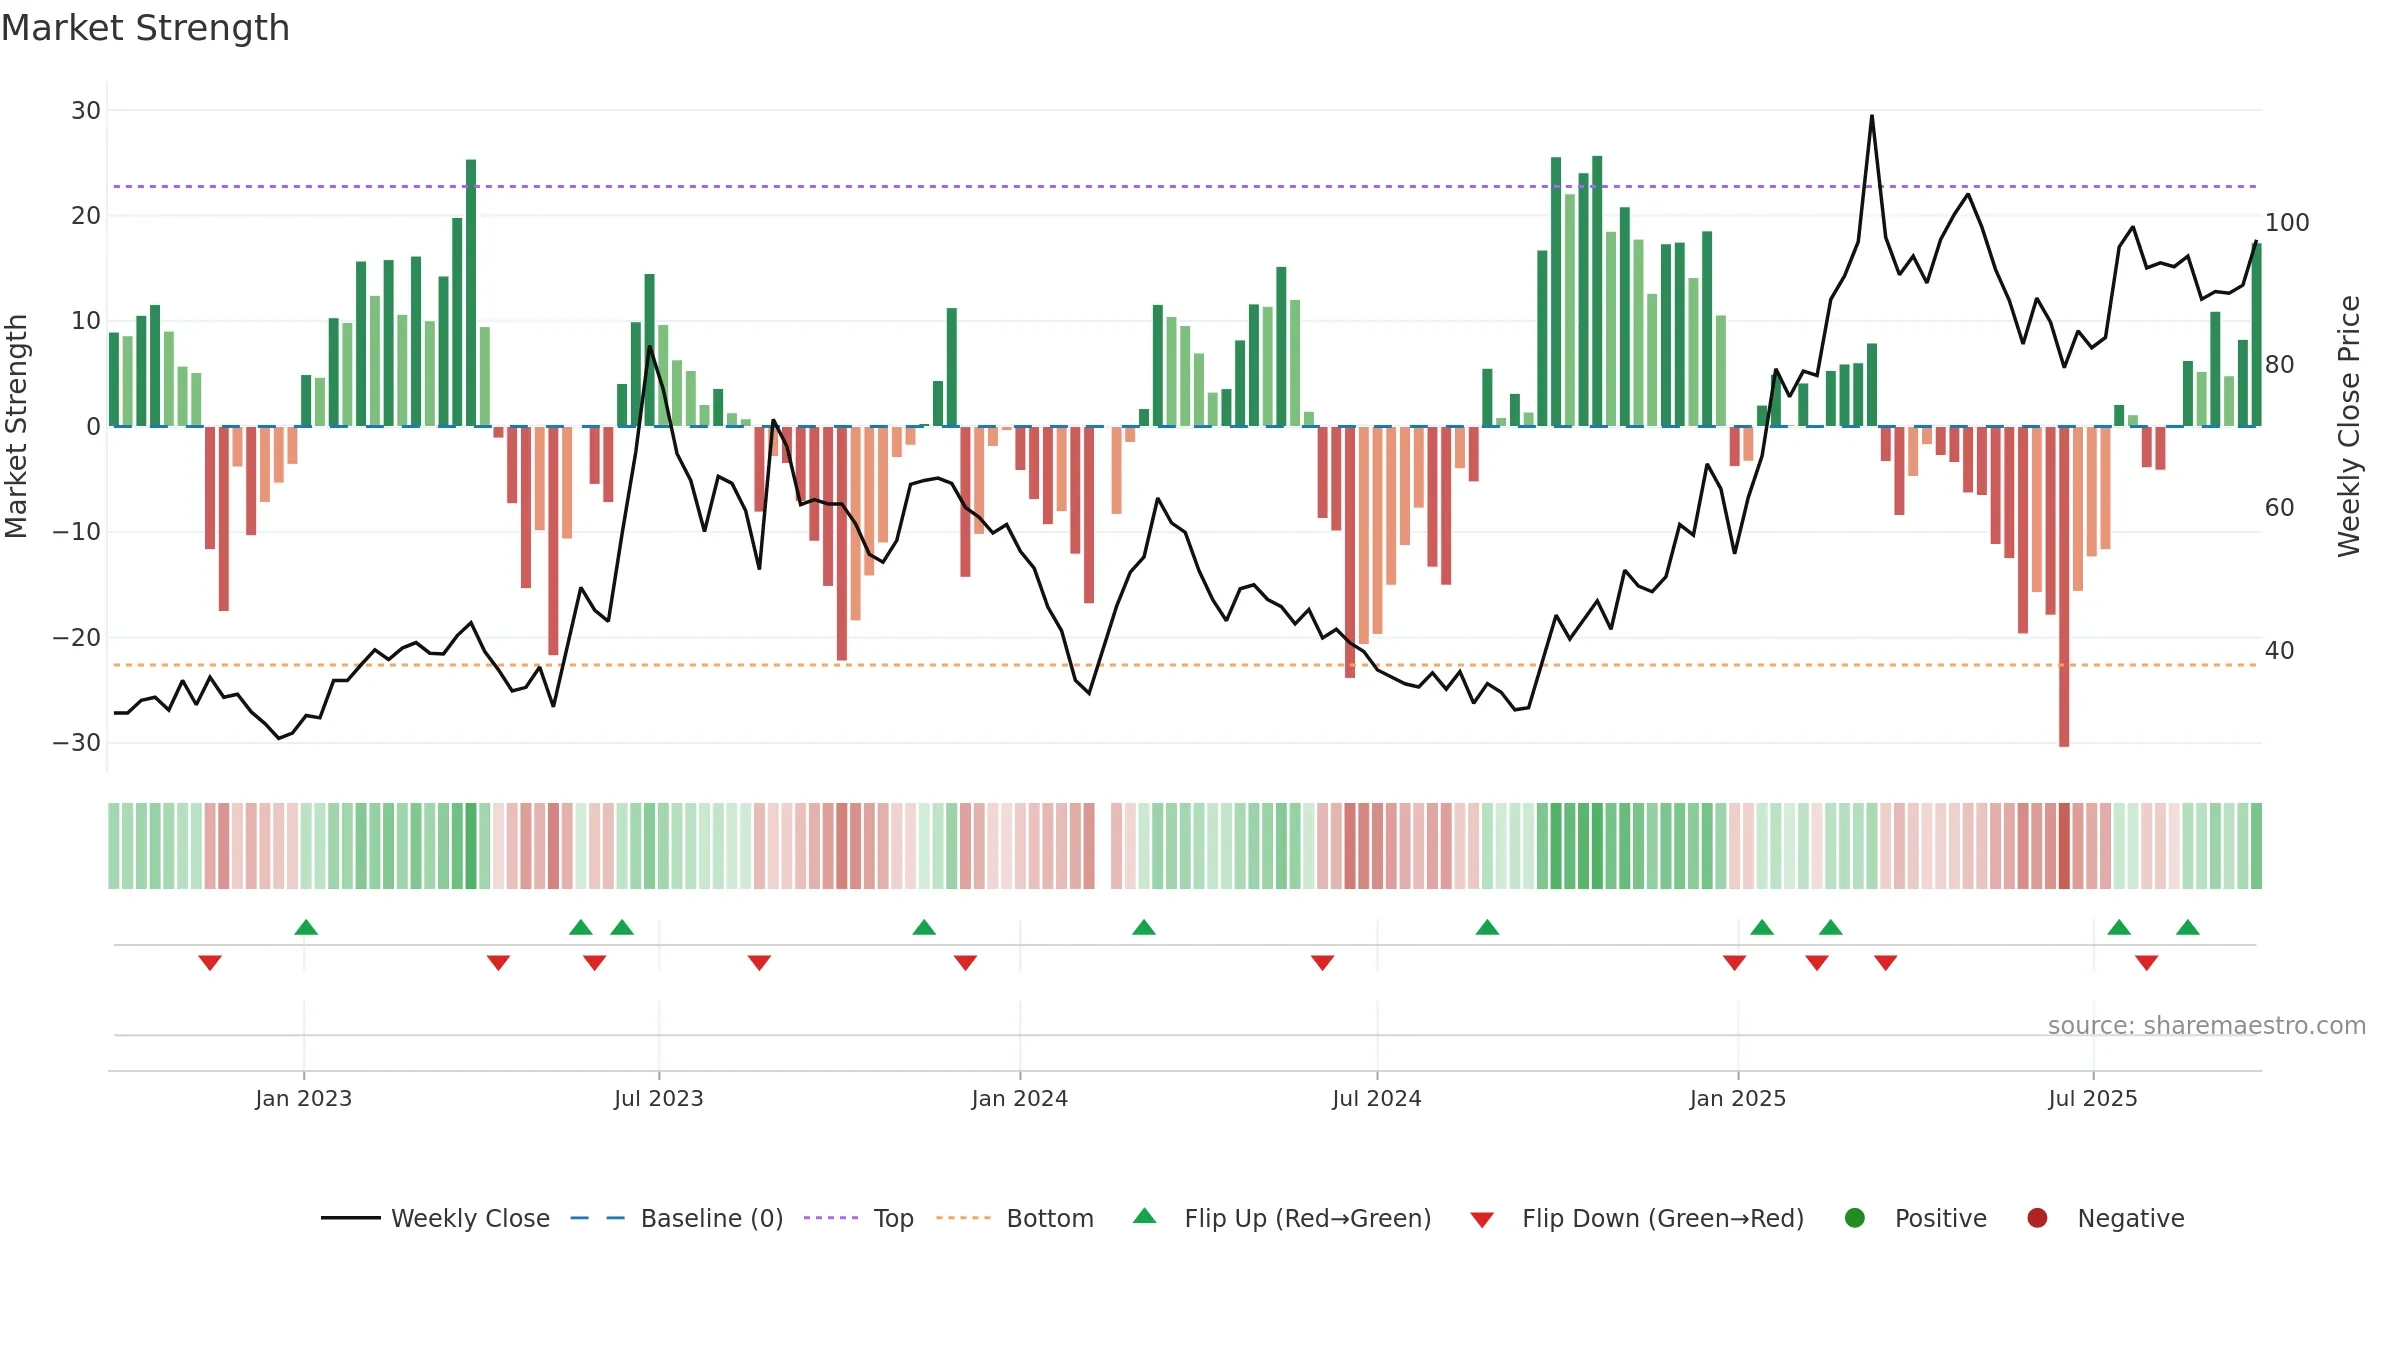Toggle the Baseline (0) legend label
Screen dimensions: 2400x1350
click(x=712, y=1219)
